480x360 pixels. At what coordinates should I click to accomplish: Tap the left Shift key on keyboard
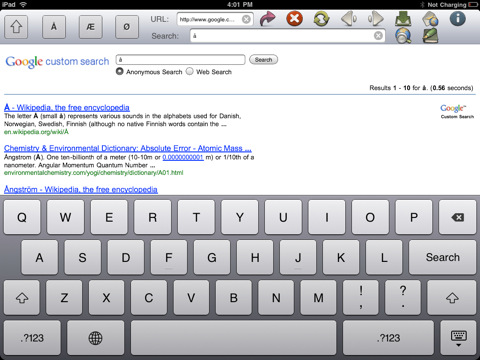click(22, 298)
